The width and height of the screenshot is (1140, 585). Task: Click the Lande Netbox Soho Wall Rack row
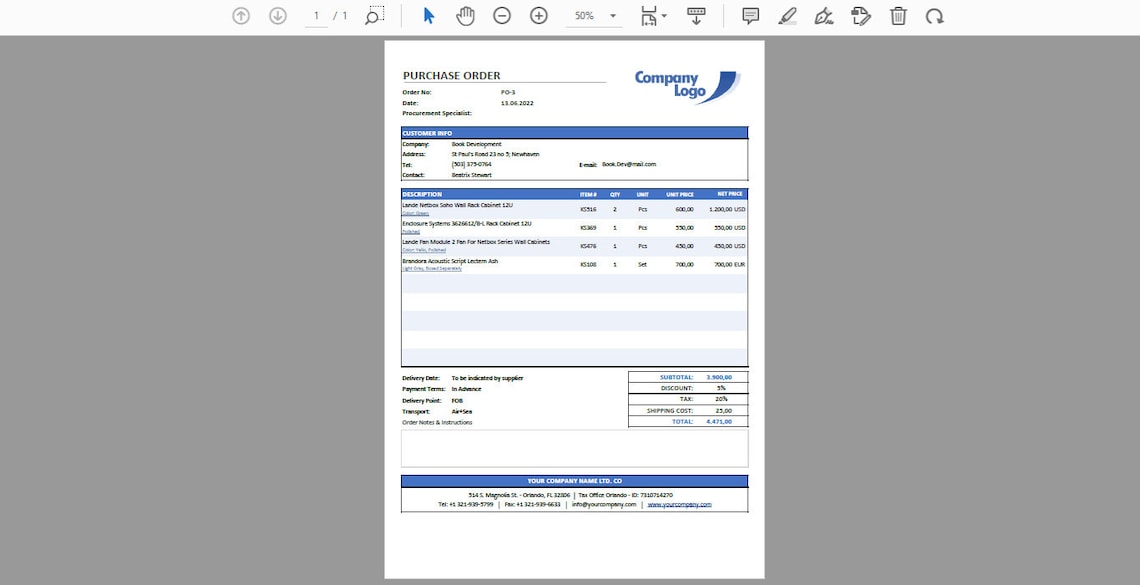574,209
